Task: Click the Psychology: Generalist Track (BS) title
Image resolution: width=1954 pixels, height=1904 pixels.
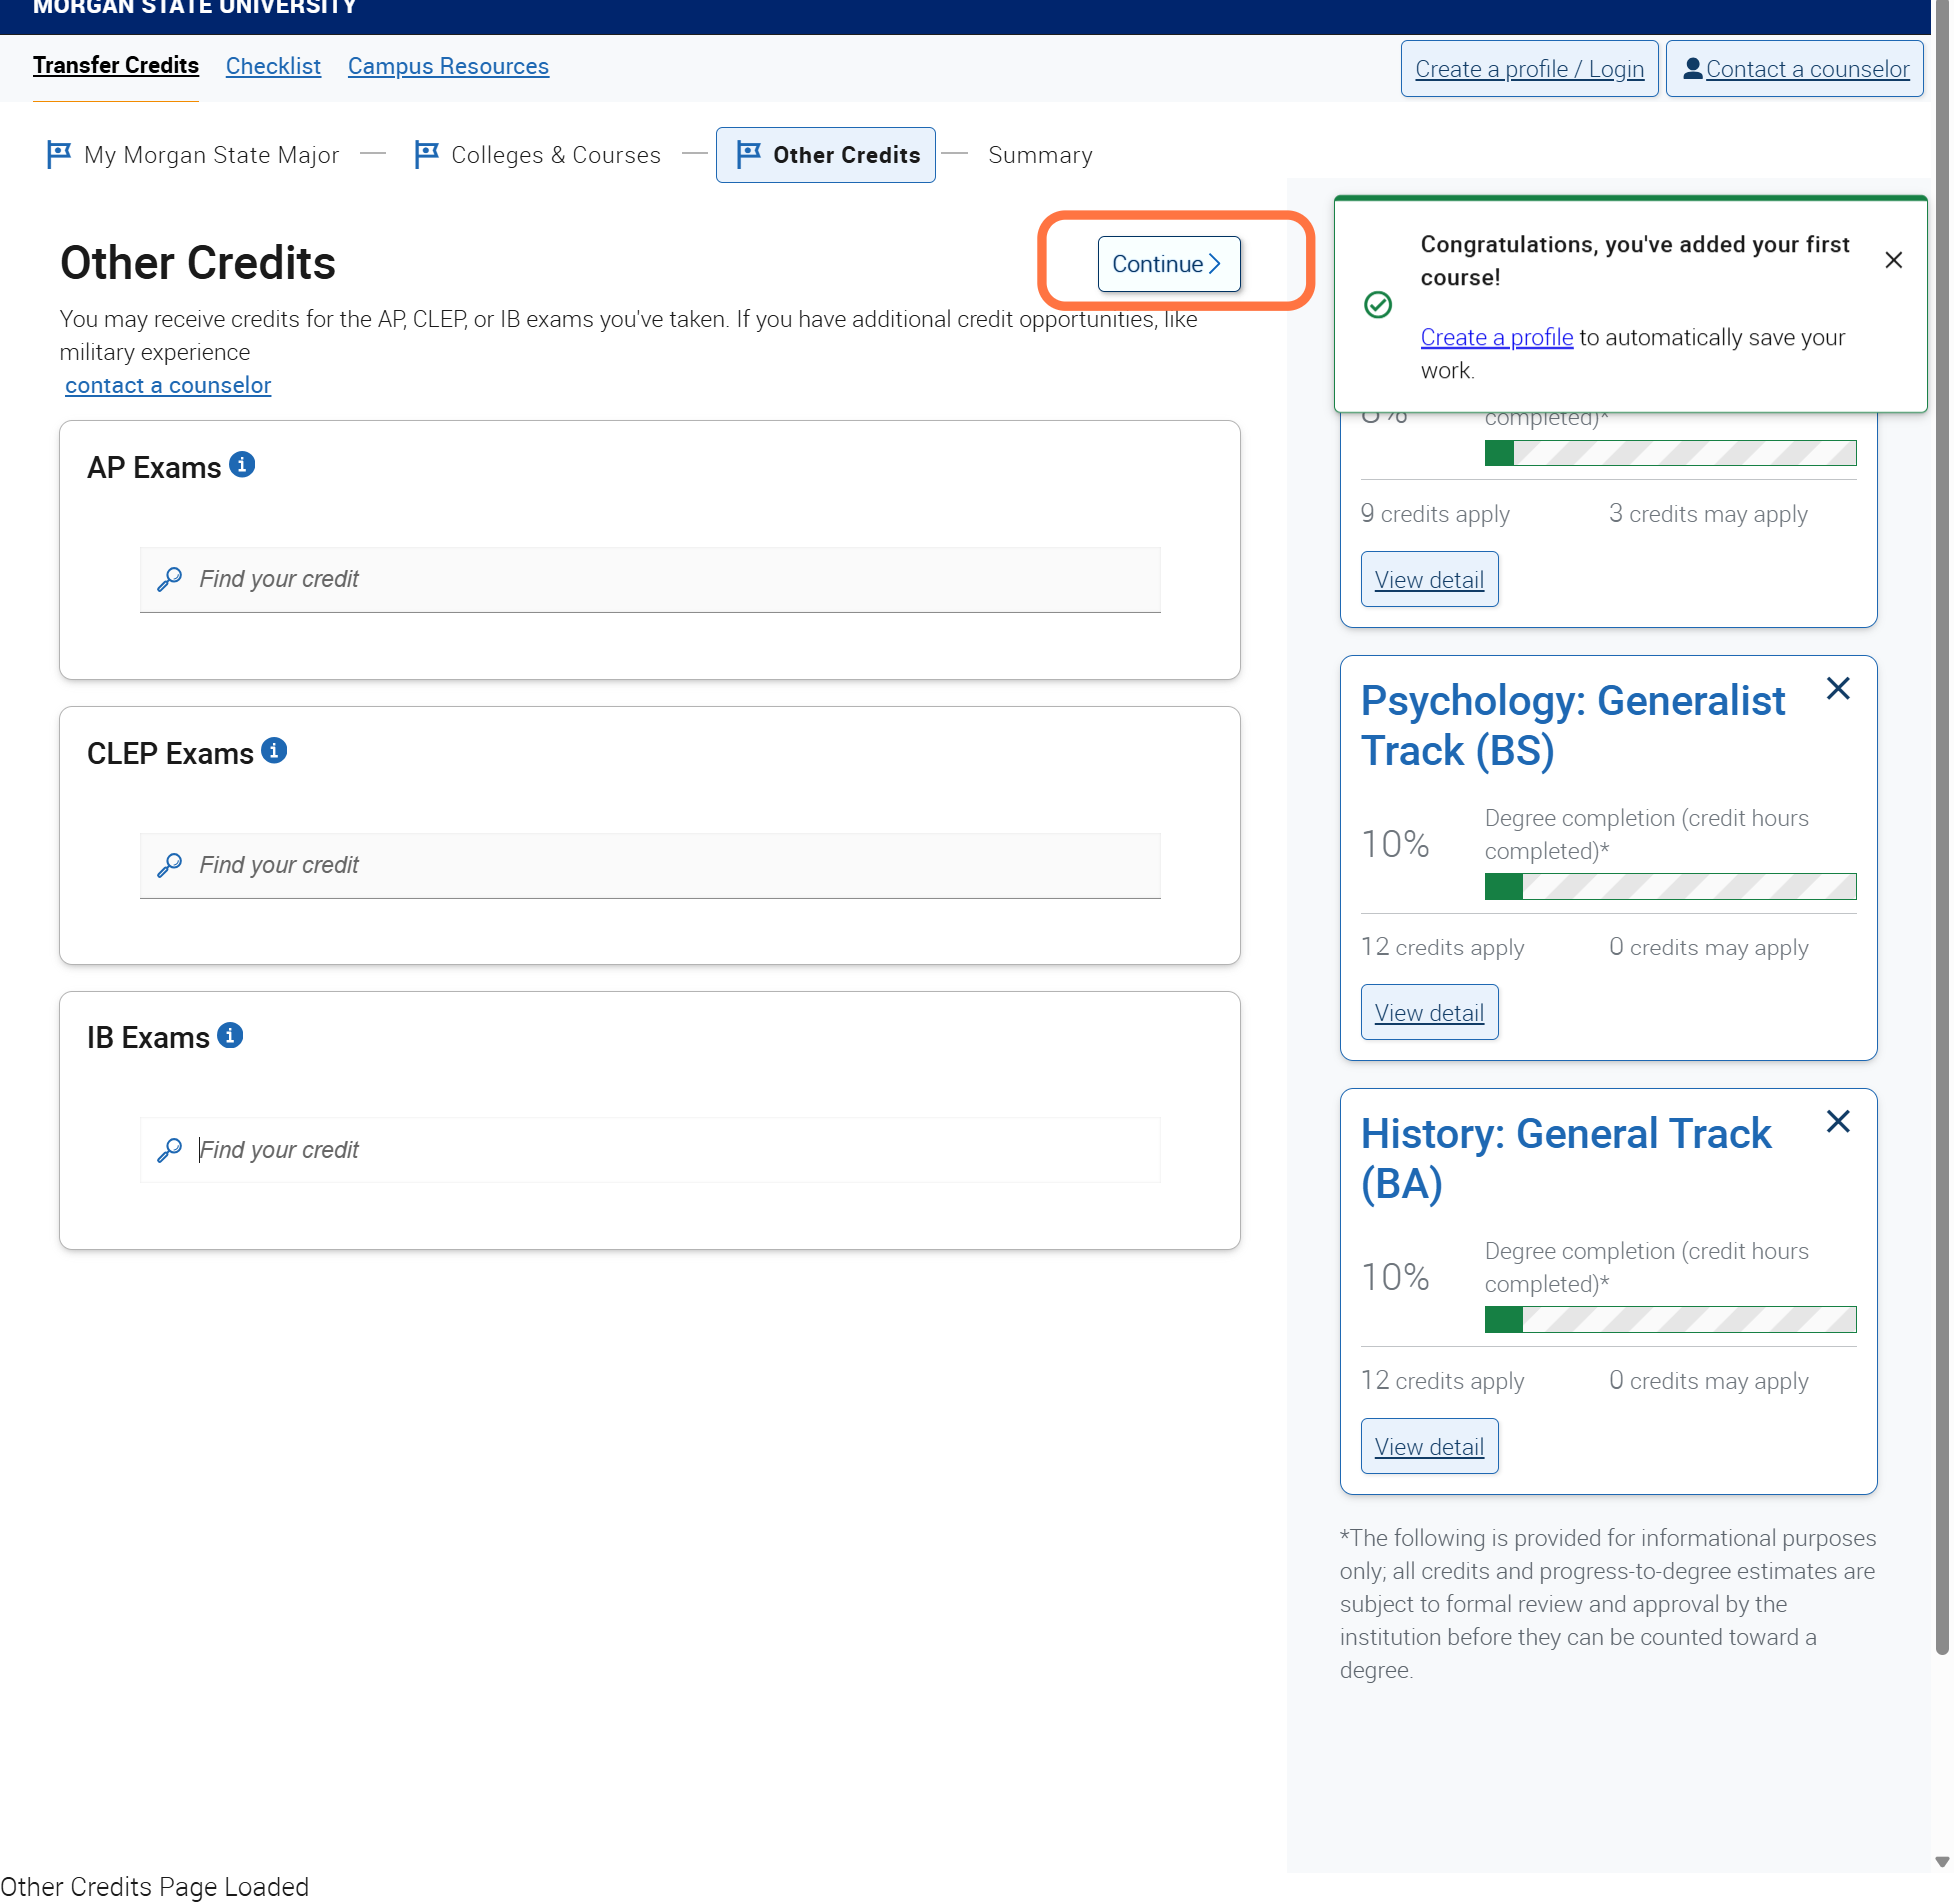Action: pos(1572,725)
